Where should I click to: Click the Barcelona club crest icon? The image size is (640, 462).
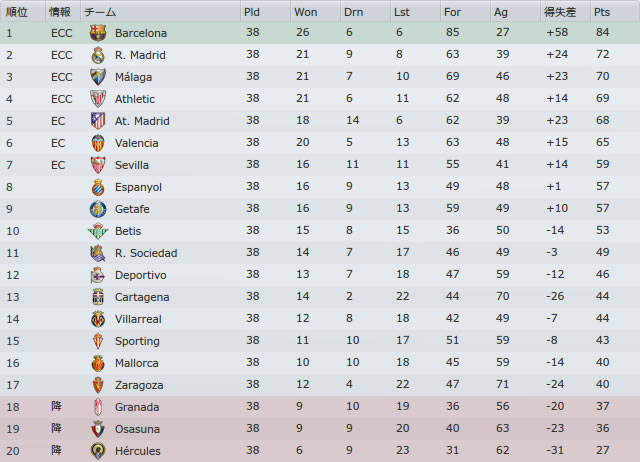pos(98,33)
